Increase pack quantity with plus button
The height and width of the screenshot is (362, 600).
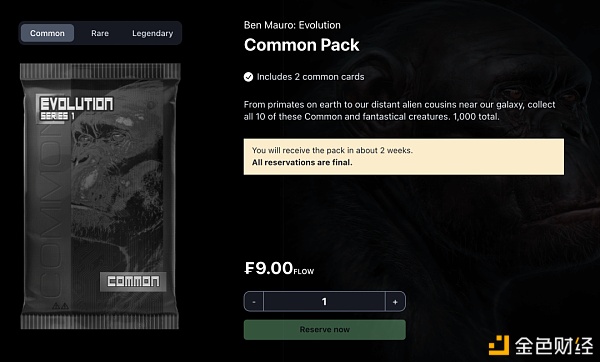pyautogui.click(x=395, y=302)
